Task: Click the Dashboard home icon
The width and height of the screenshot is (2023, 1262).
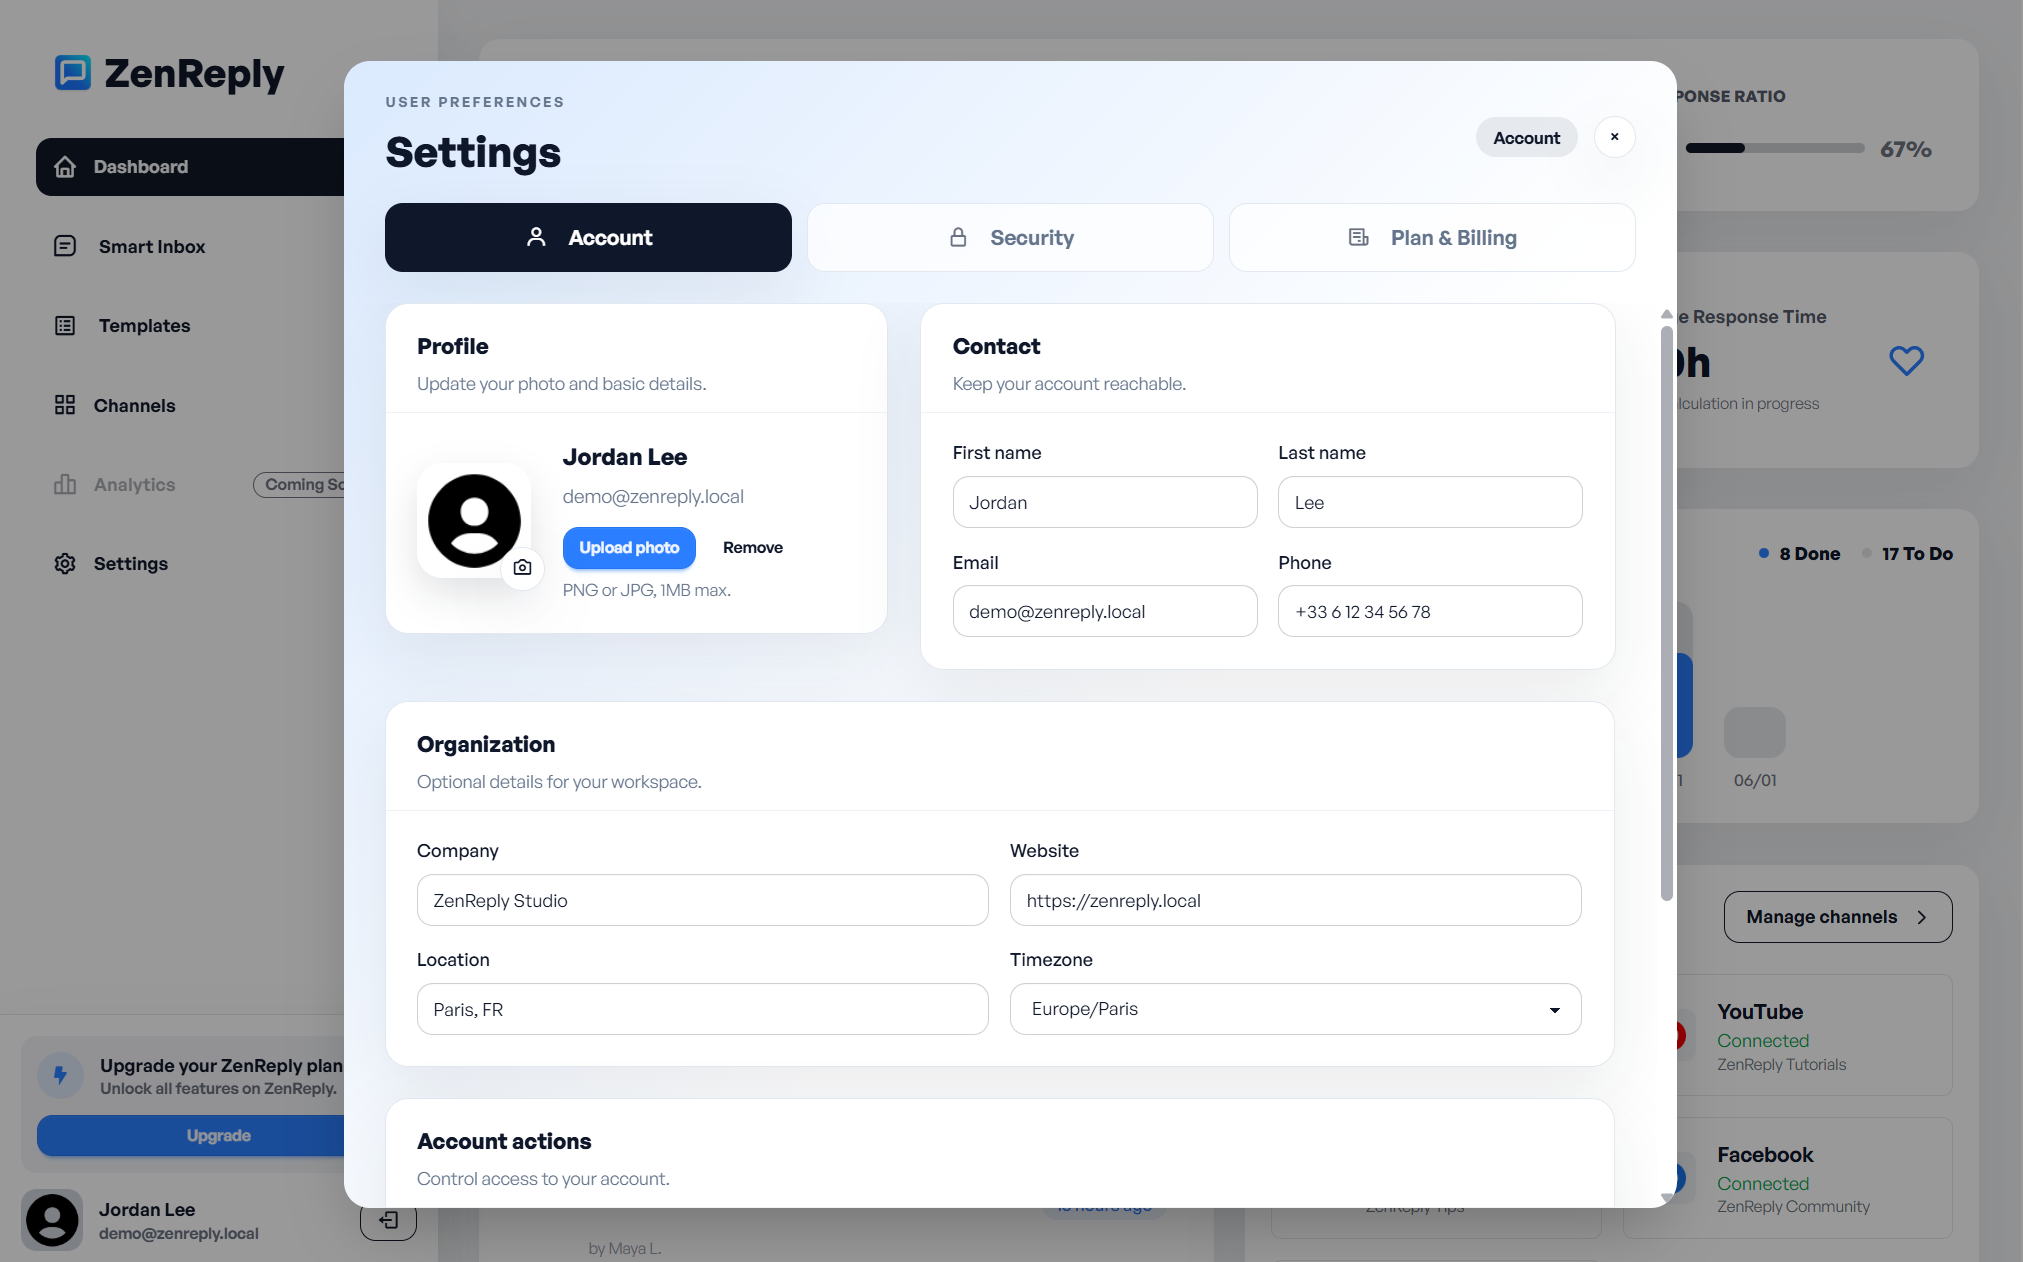Action: click(x=65, y=166)
